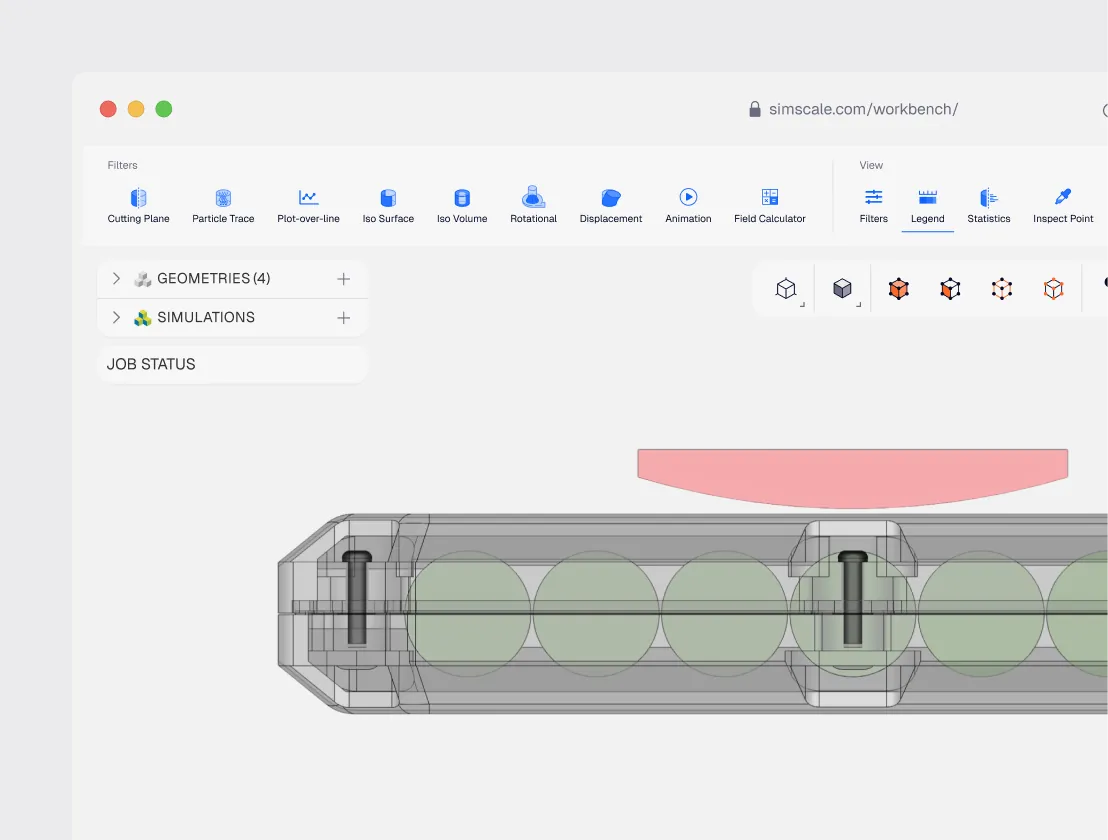Toggle the Filters view panel

point(873,206)
